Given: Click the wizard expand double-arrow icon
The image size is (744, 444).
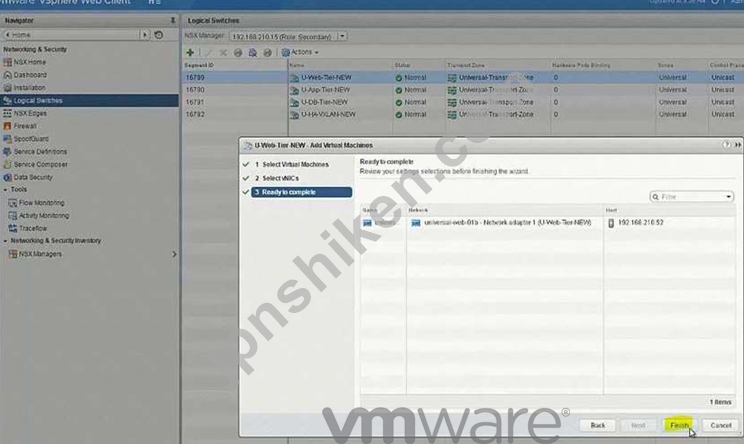Looking at the screenshot, I should click(x=737, y=145).
